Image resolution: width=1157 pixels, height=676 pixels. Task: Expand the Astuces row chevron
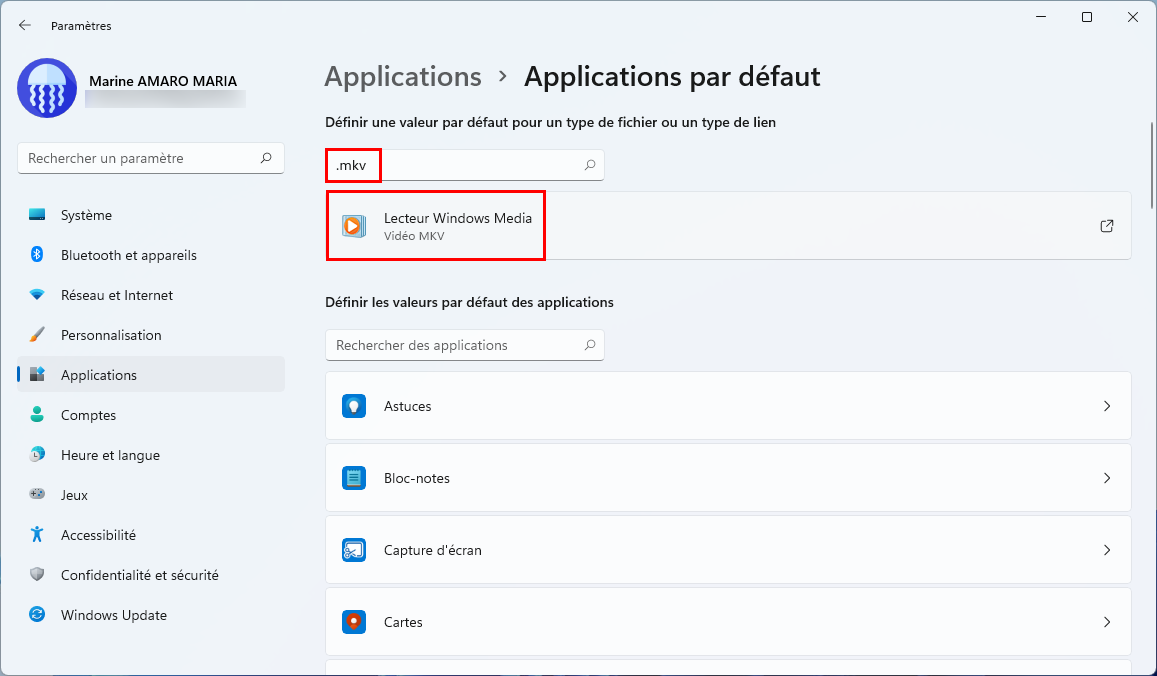point(1107,406)
